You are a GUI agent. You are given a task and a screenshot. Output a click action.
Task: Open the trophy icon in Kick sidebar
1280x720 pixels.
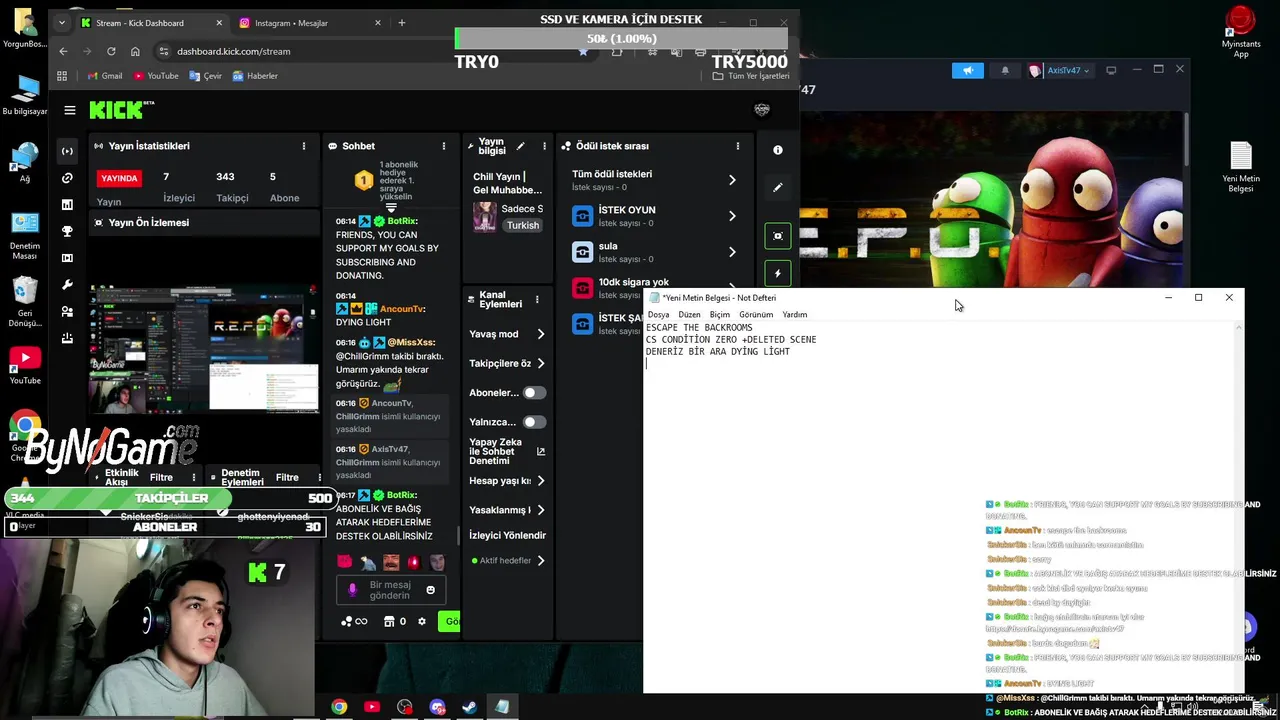(67, 231)
